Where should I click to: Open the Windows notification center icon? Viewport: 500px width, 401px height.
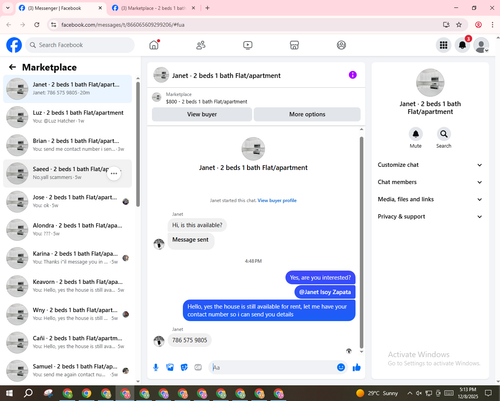(x=489, y=393)
